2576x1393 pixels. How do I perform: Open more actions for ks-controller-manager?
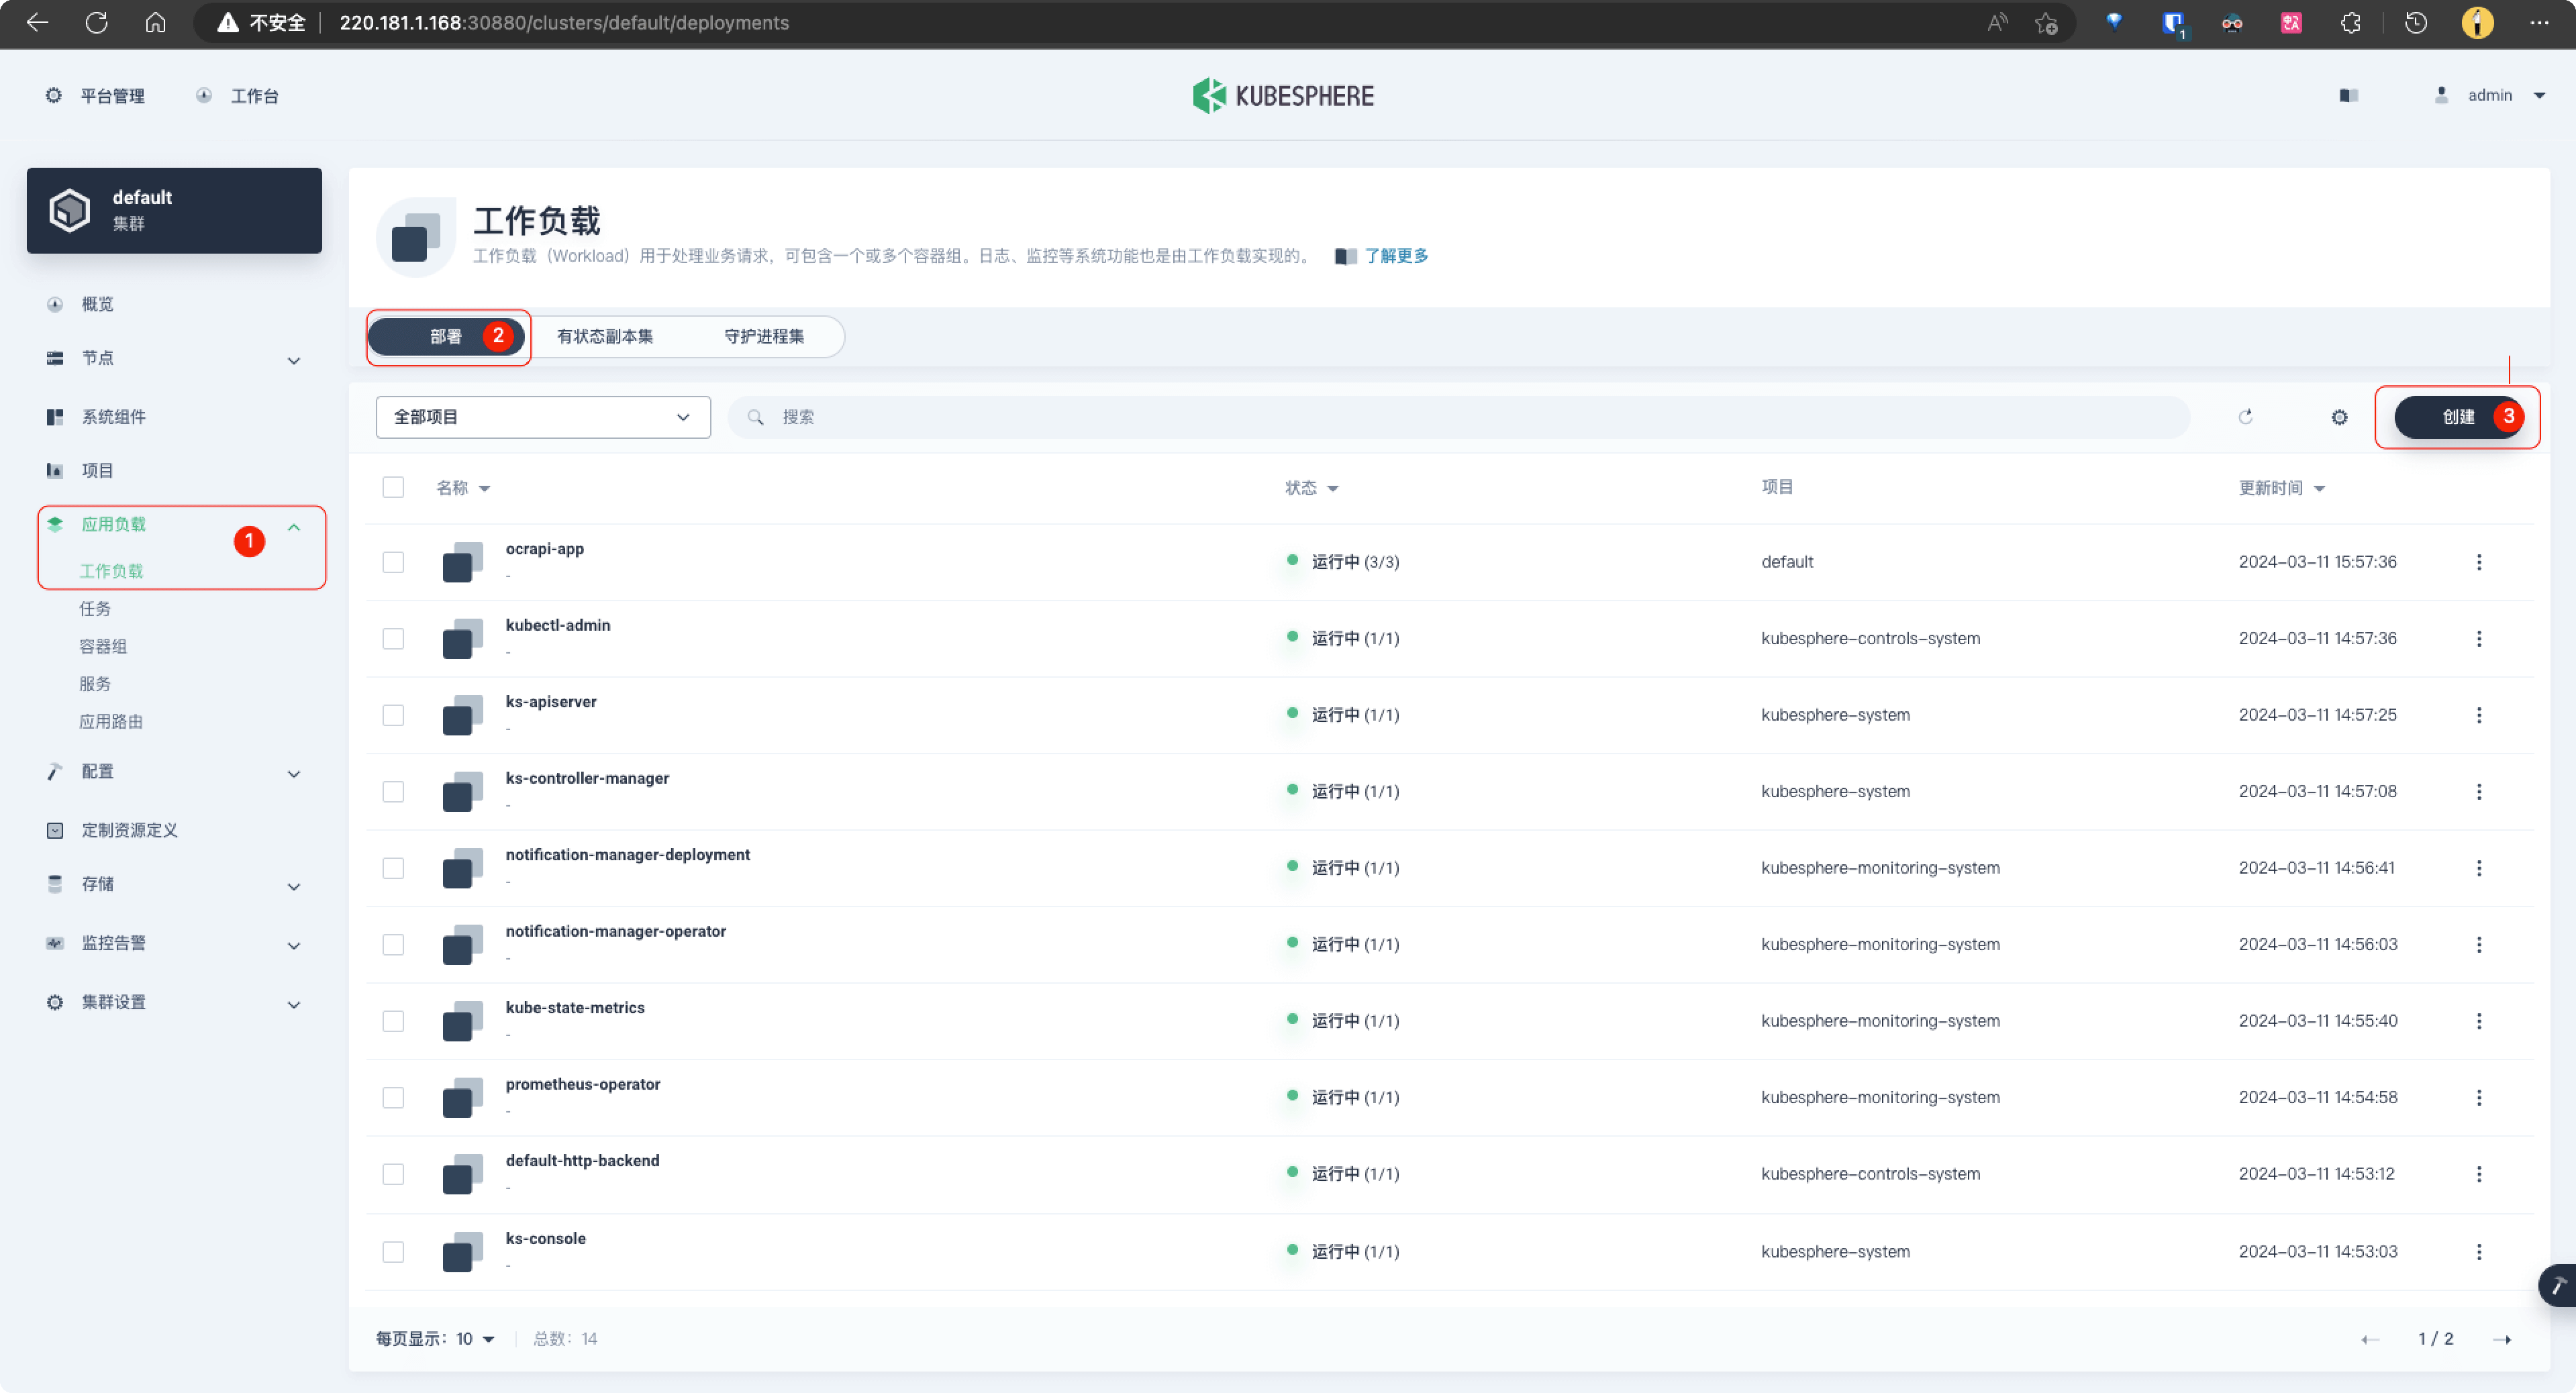(2479, 791)
